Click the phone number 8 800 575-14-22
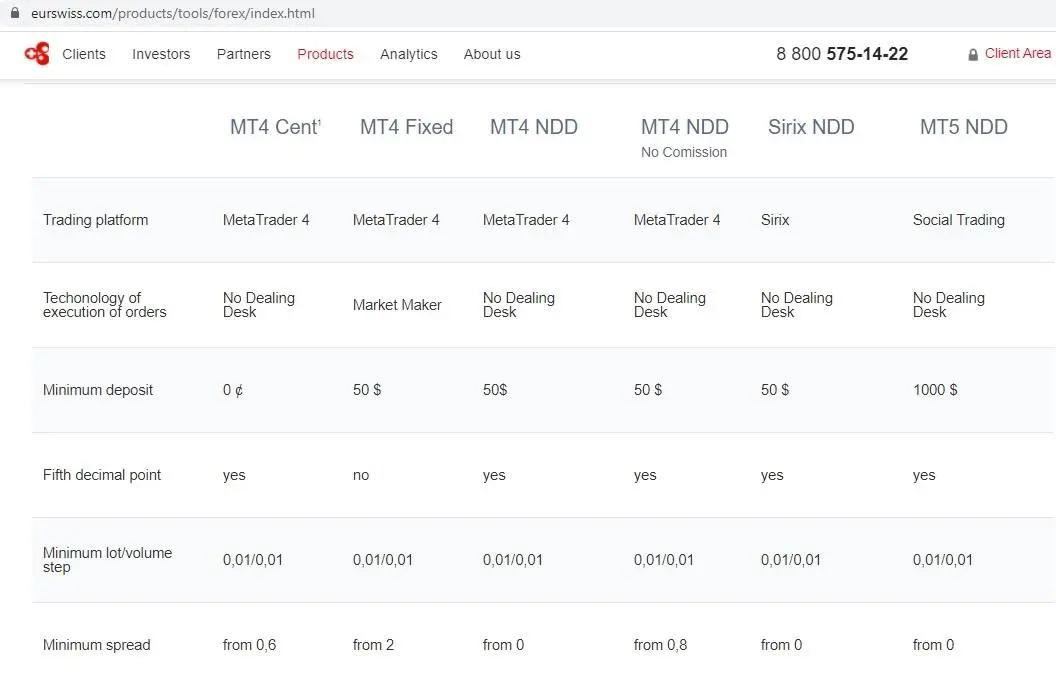The height and width of the screenshot is (684, 1056). click(842, 54)
